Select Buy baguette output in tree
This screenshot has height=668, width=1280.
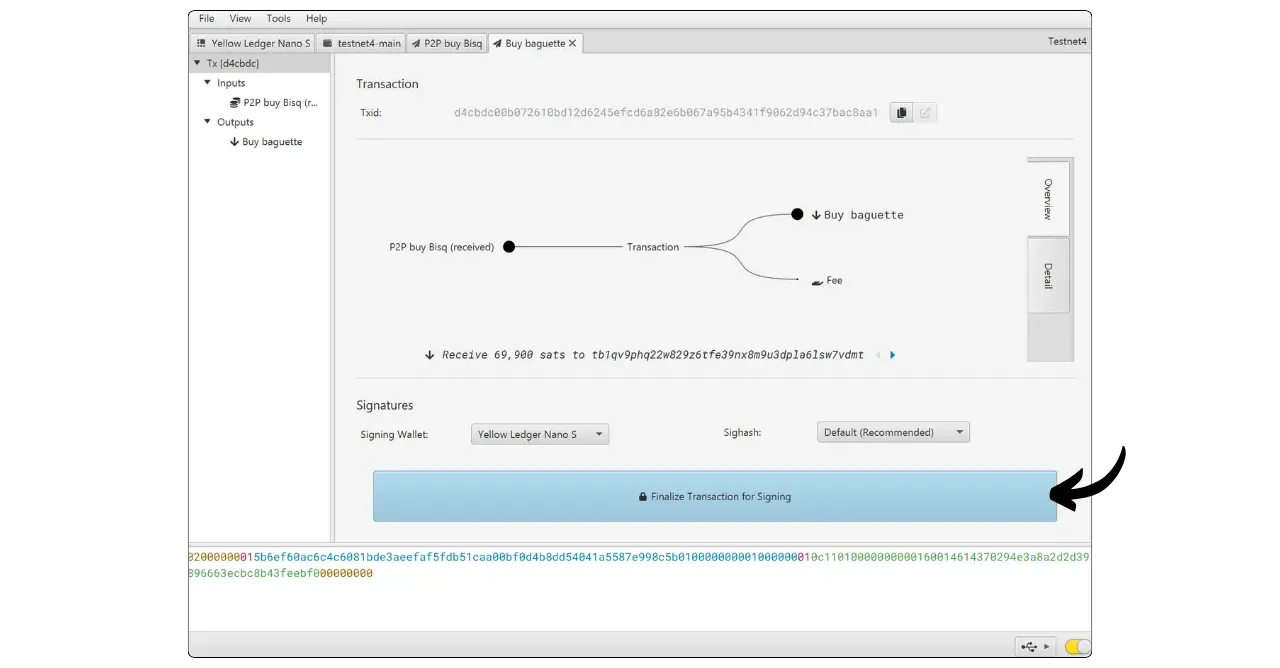[x=271, y=142]
